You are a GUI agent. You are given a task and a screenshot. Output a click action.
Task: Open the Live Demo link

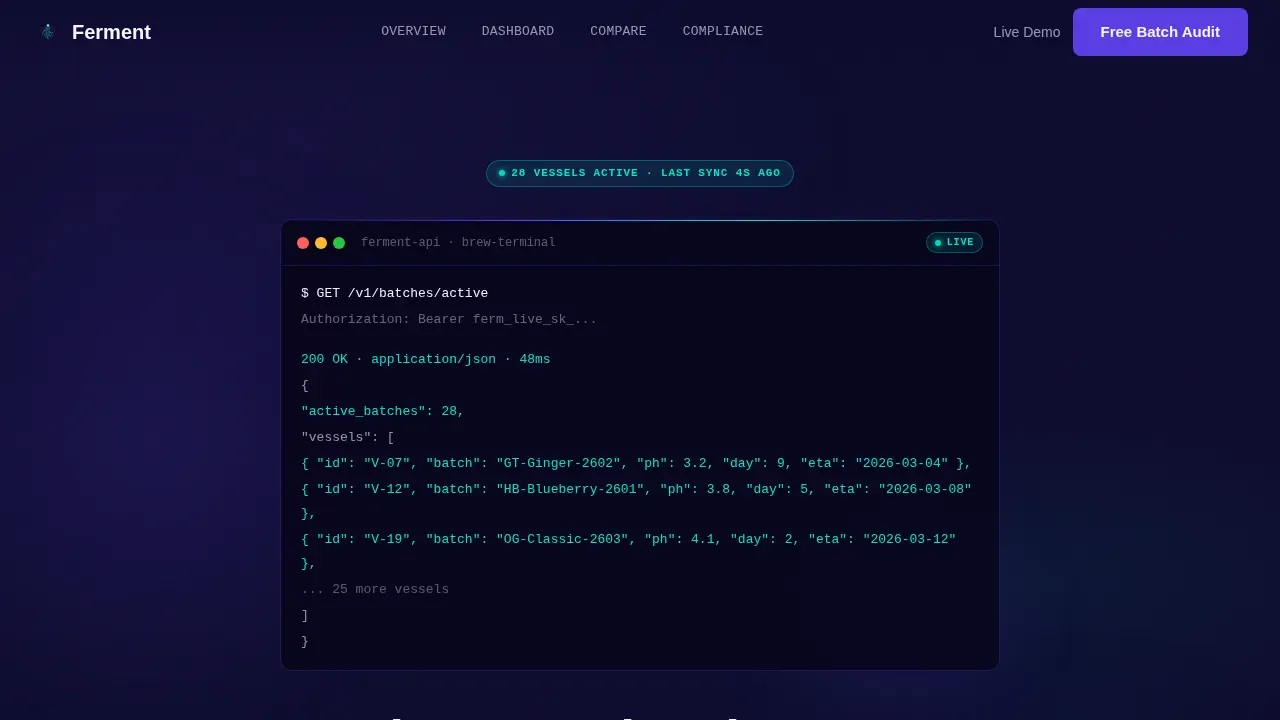tap(1027, 32)
